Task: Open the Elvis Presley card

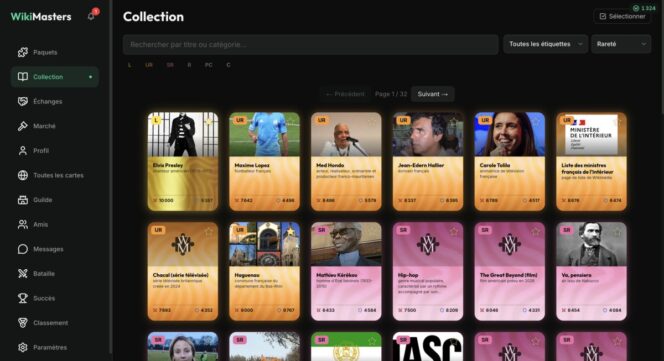Action: click(x=183, y=161)
